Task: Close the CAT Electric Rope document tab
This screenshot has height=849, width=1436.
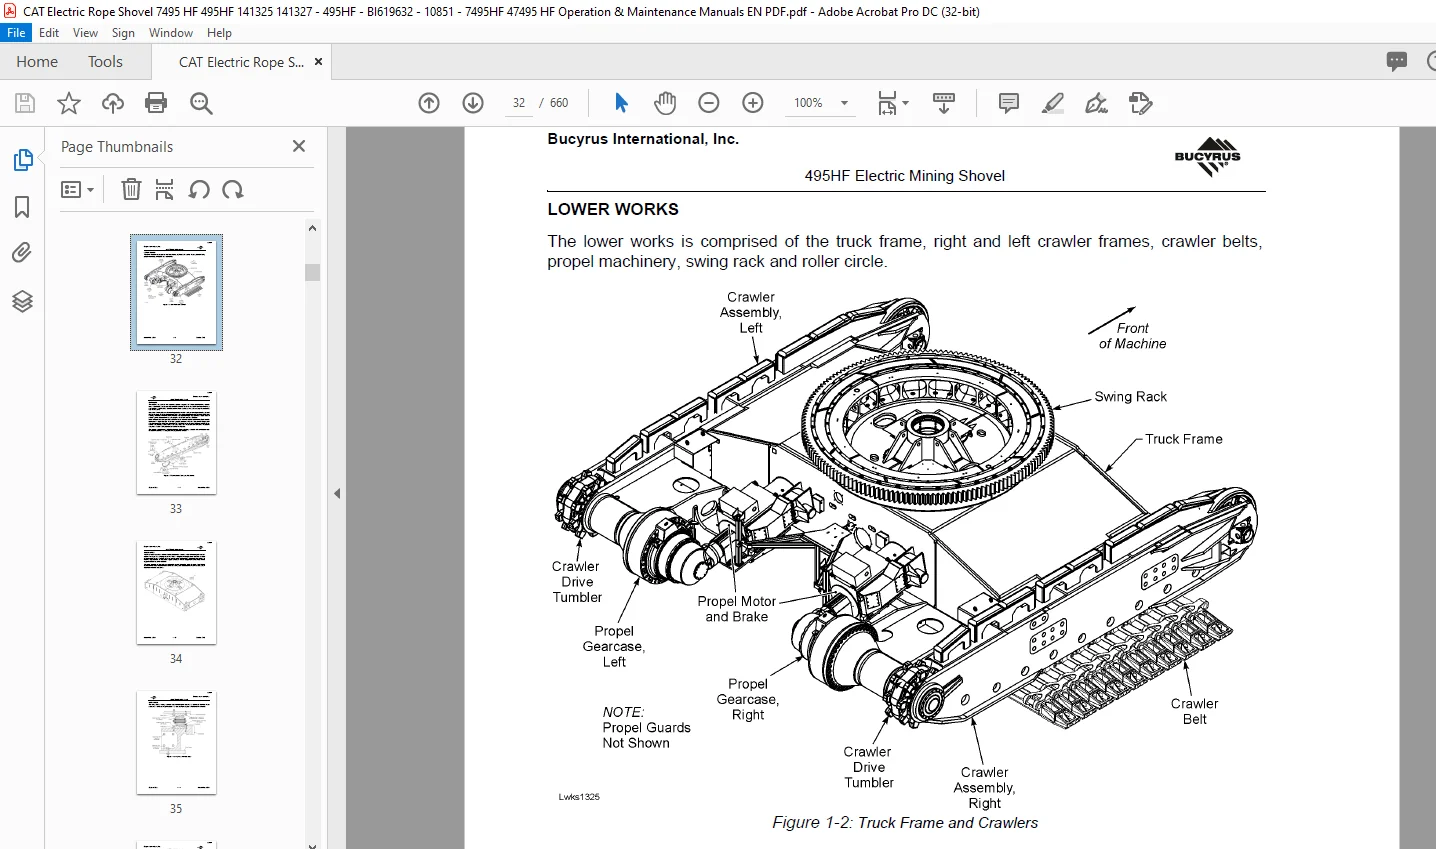Action: click(319, 62)
